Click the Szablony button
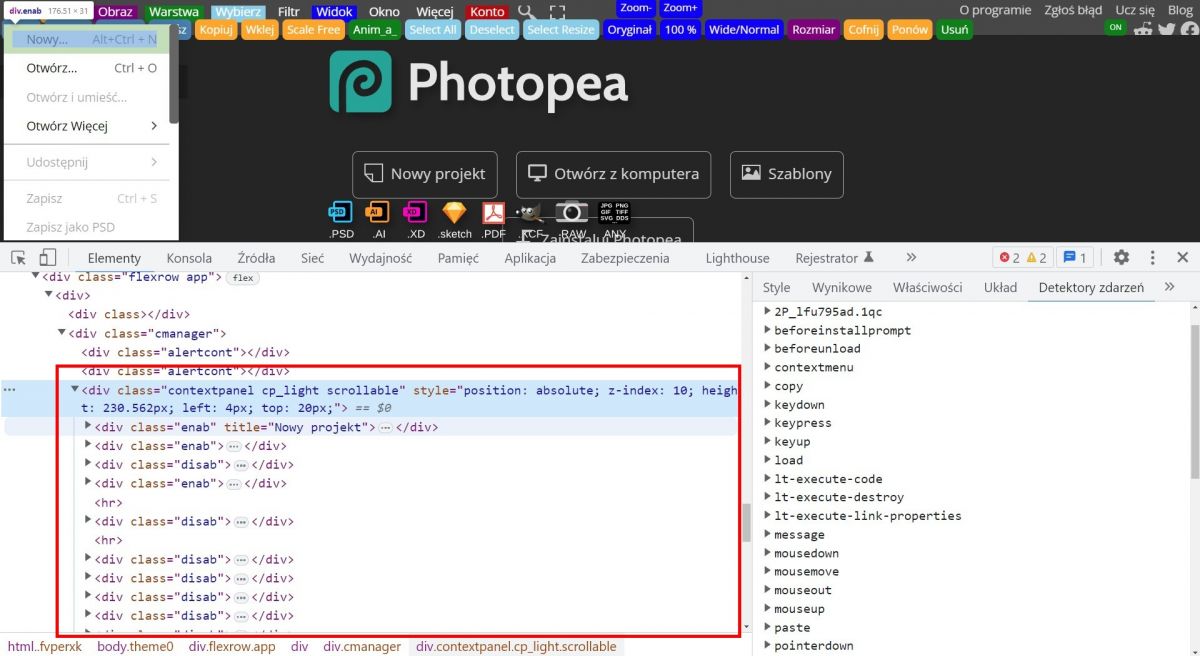This screenshot has height=656, width=1200. coord(786,173)
